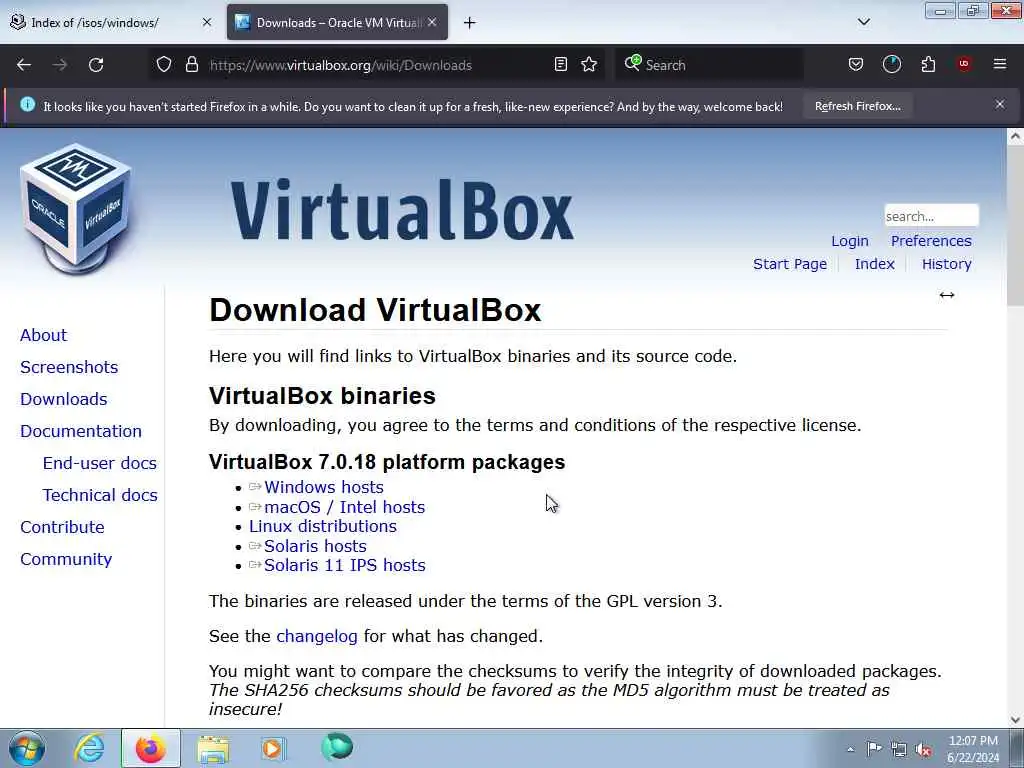
Task: Click the vertical scrollbar thumb
Action: [1015, 225]
